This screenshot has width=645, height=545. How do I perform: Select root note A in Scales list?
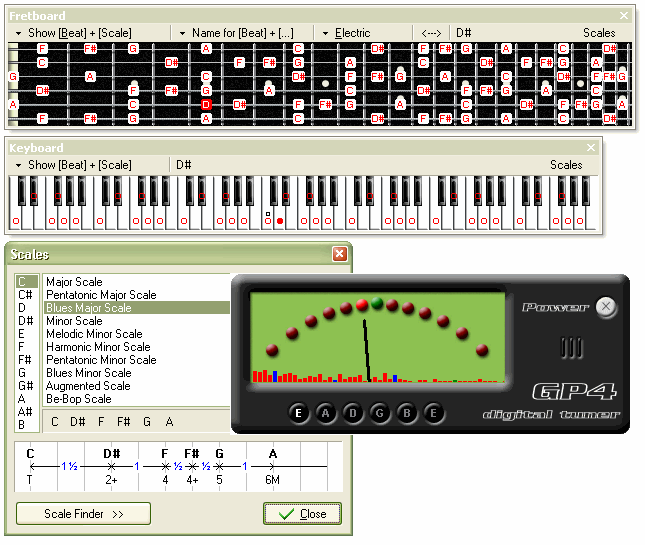(27, 399)
